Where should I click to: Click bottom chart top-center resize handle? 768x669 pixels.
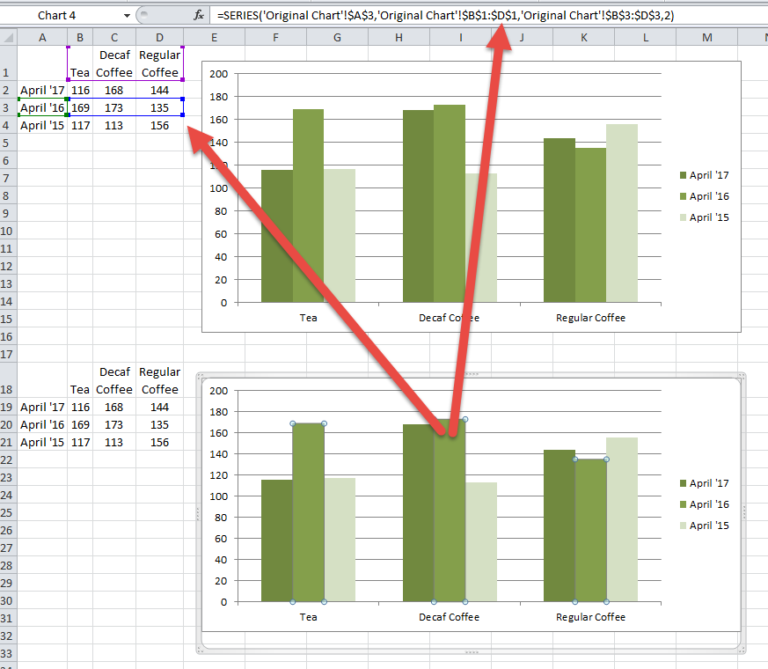(x=471, y=374)
